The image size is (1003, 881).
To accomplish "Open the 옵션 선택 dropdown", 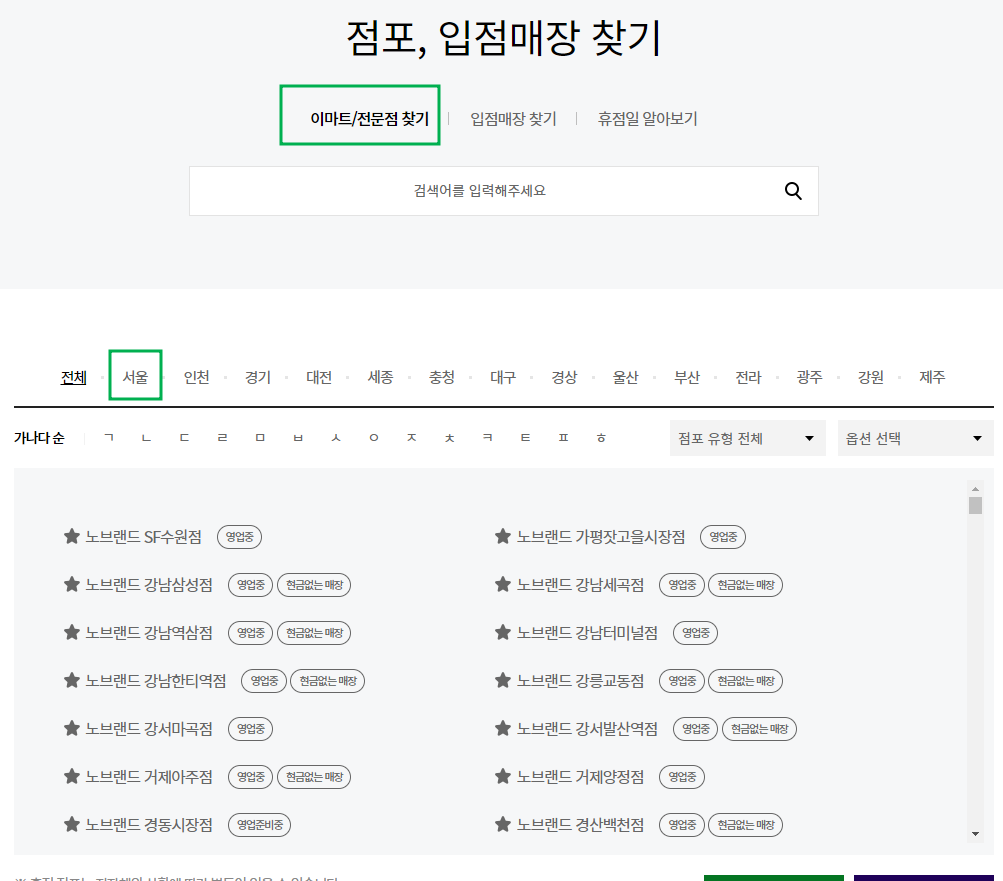I will pos(915,438).
